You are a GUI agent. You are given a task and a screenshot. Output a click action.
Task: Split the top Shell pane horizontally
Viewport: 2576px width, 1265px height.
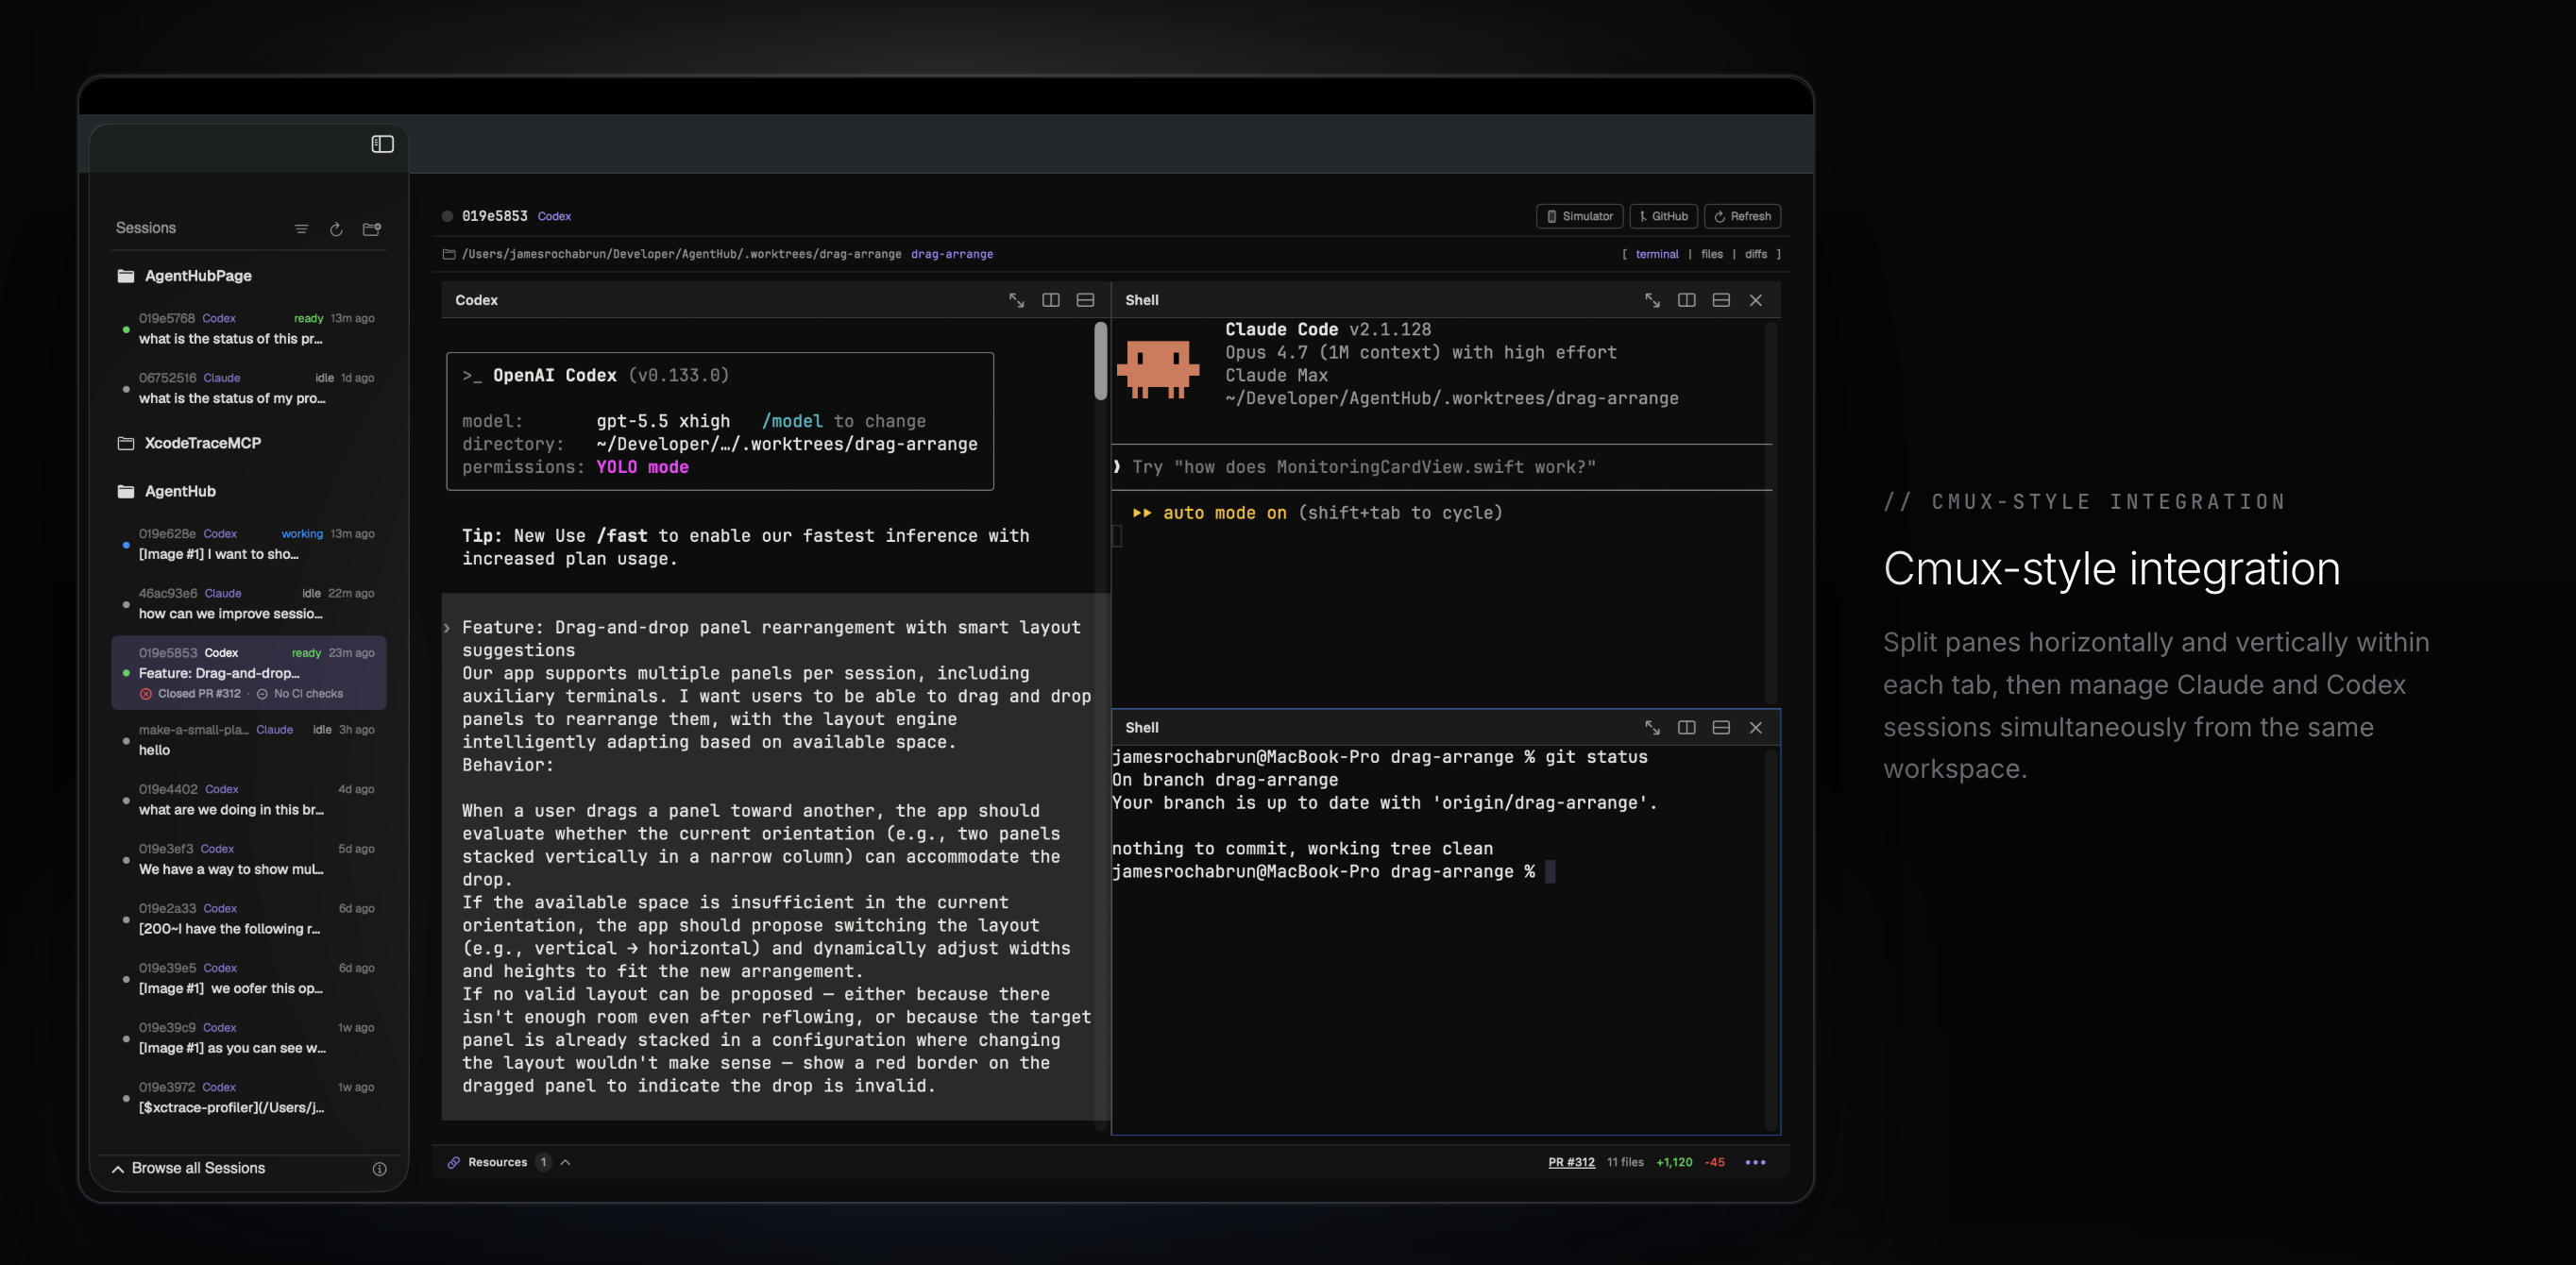tap(1721, 300)
